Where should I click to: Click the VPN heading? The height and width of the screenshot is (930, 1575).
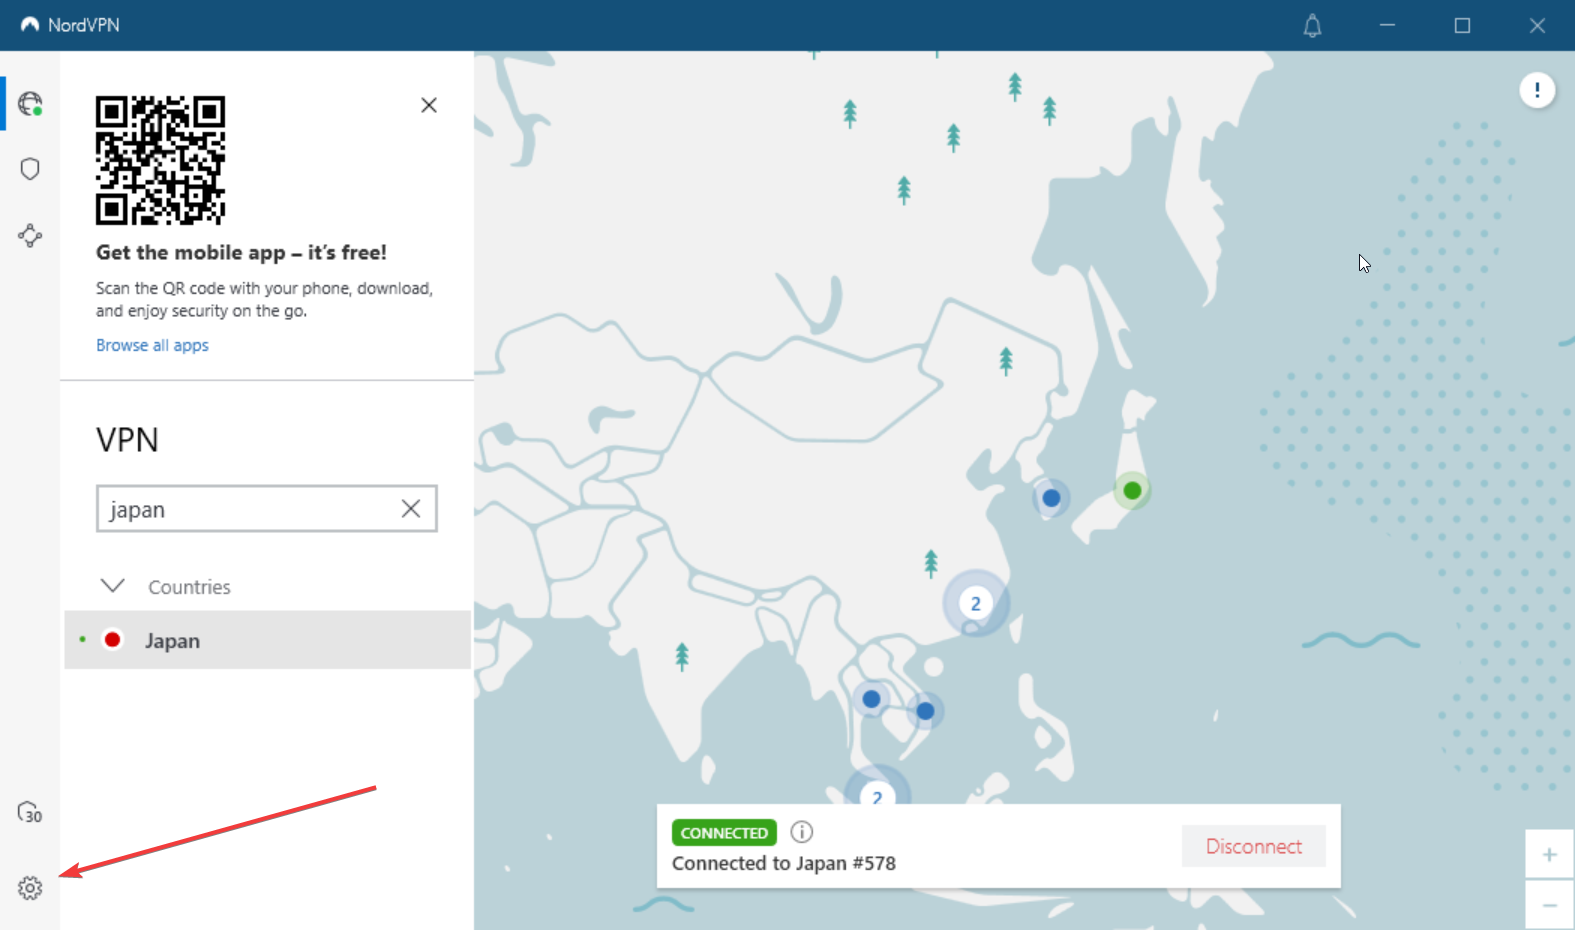[127, 440]
